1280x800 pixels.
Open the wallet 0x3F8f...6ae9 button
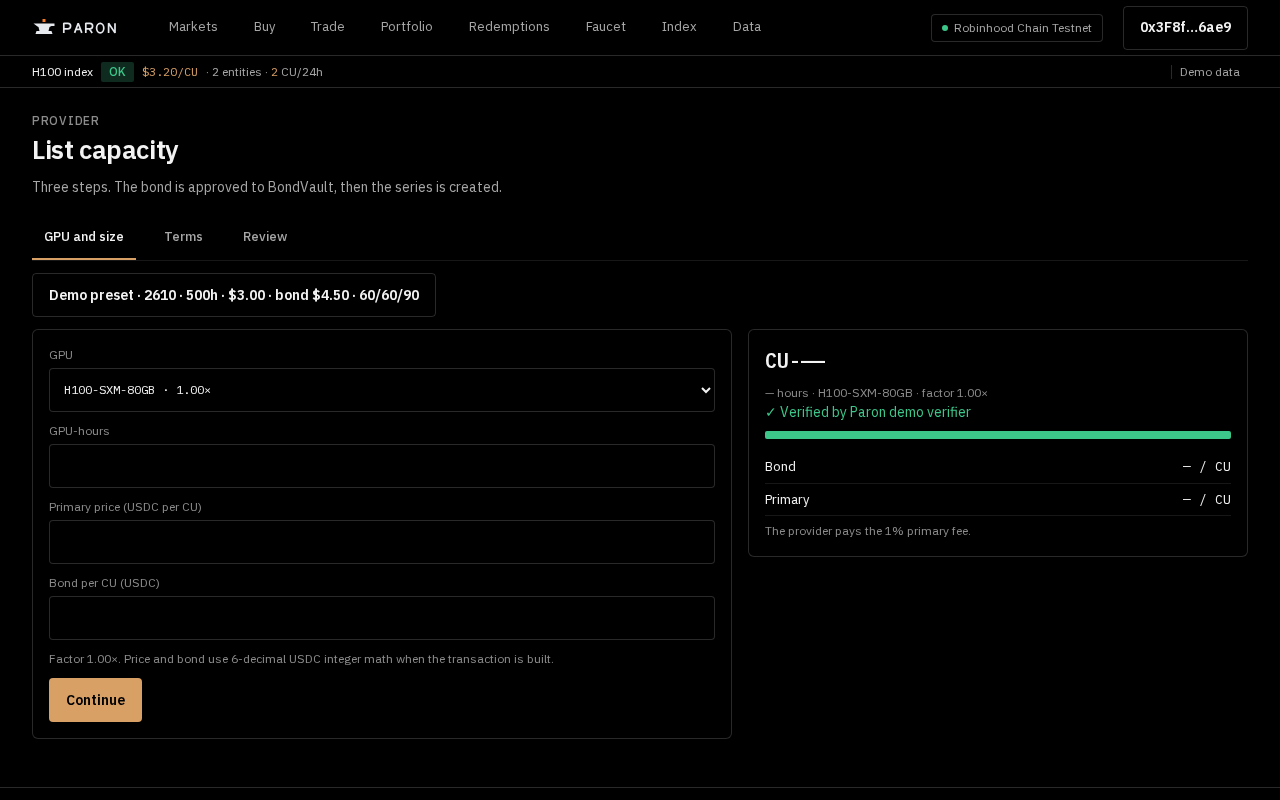point(1185,28)
